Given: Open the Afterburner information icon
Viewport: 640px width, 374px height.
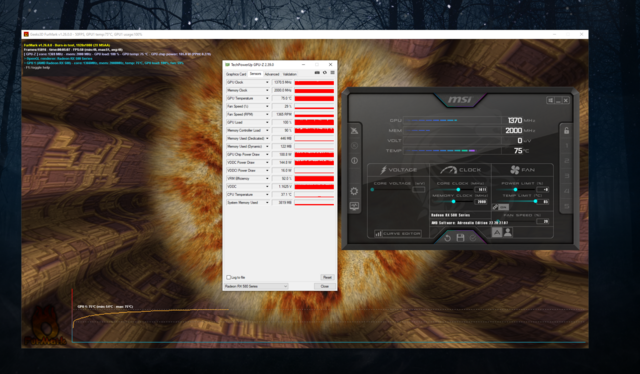Looking at the screenshot, I should [x=354, y=161].
